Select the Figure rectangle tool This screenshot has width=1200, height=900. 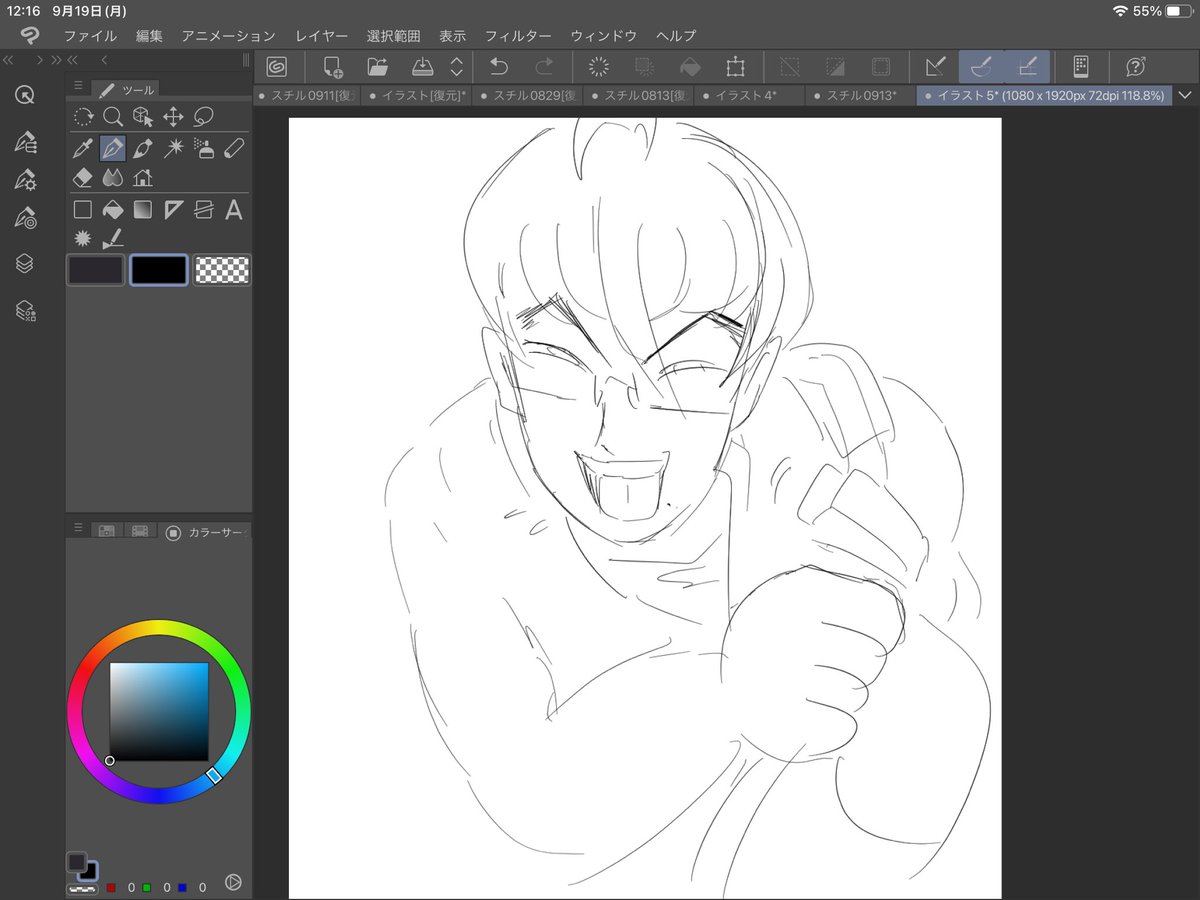(x=83, y=210)
